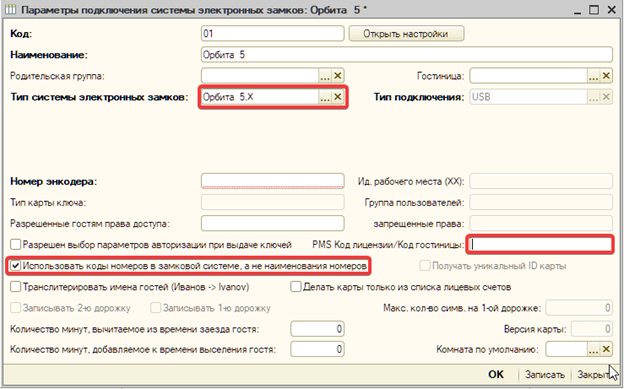Toggle Разрешен выбор параметров авторизации checkbox
The height and width of the screenshot is (389, 624).
coord(16,244)
